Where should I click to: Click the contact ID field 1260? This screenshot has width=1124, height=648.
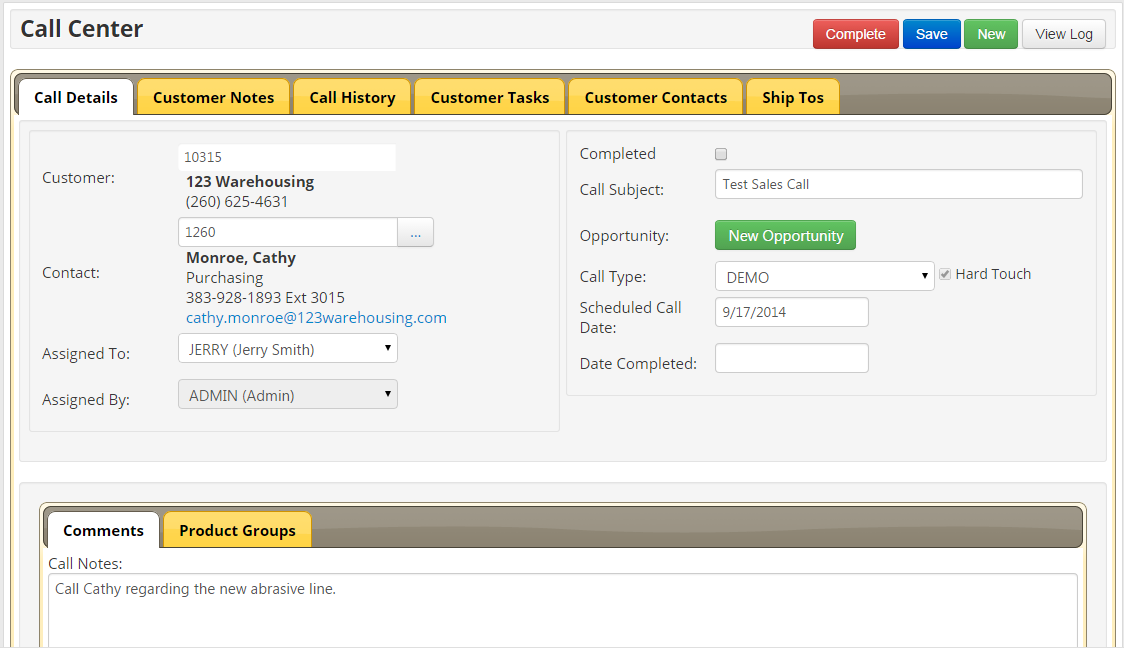click(288, 232)
